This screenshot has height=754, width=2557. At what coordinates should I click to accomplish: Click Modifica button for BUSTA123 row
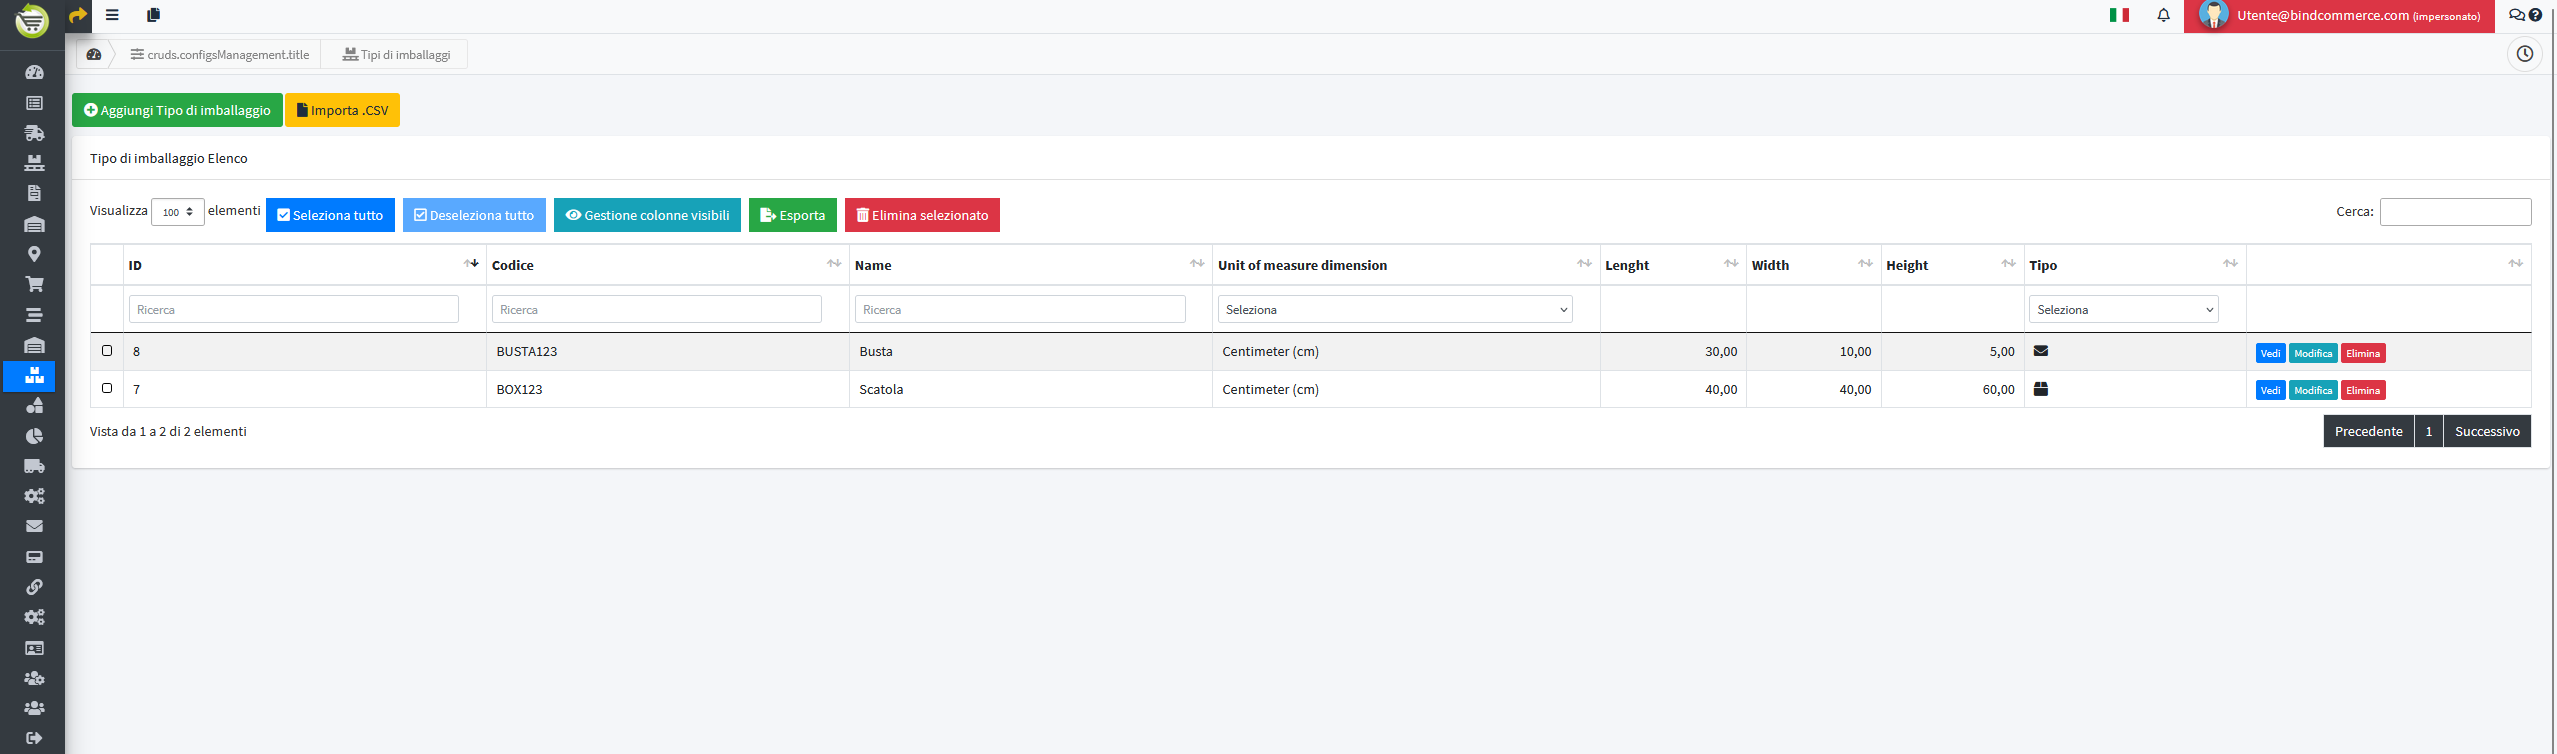2312,353
